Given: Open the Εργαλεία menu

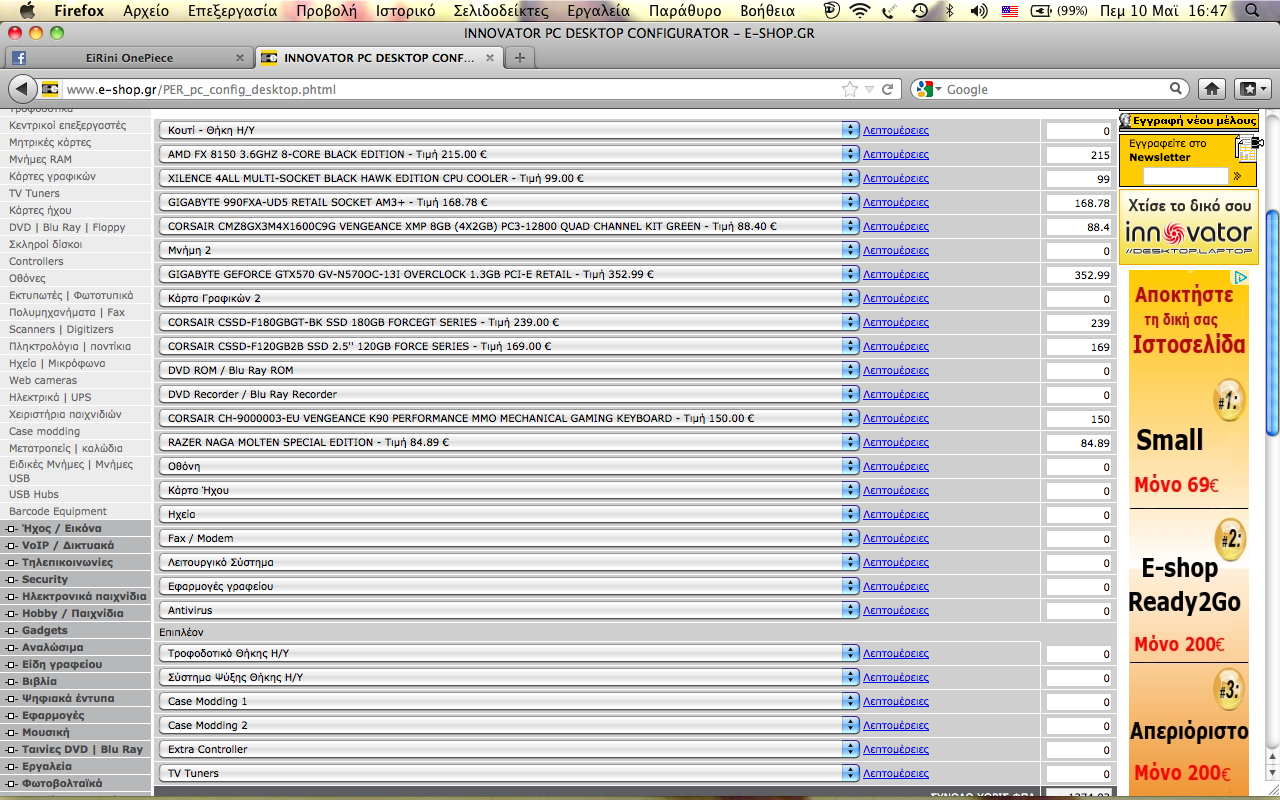Looking at the screenshot, I should pos(598,11).
